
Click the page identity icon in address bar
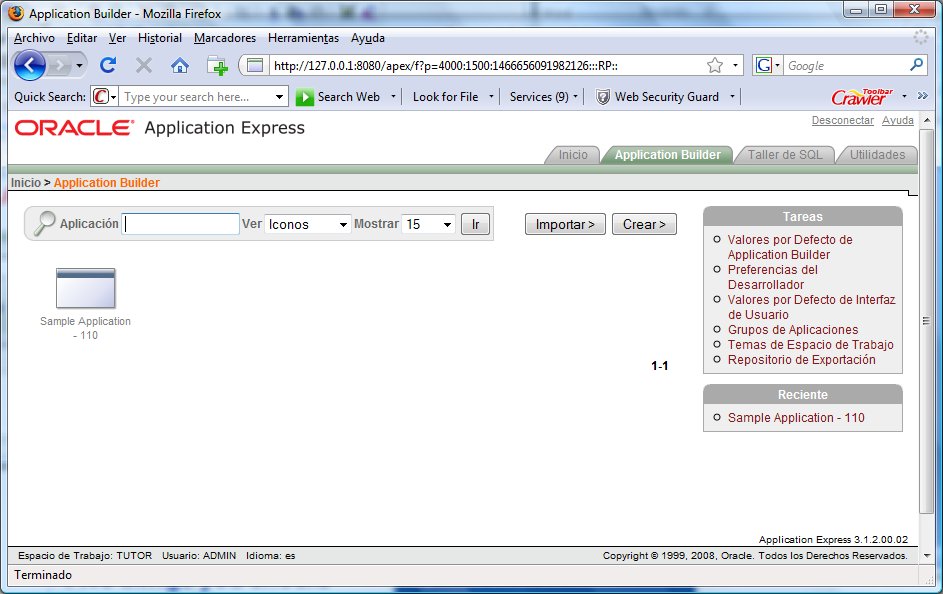[255, 66]
